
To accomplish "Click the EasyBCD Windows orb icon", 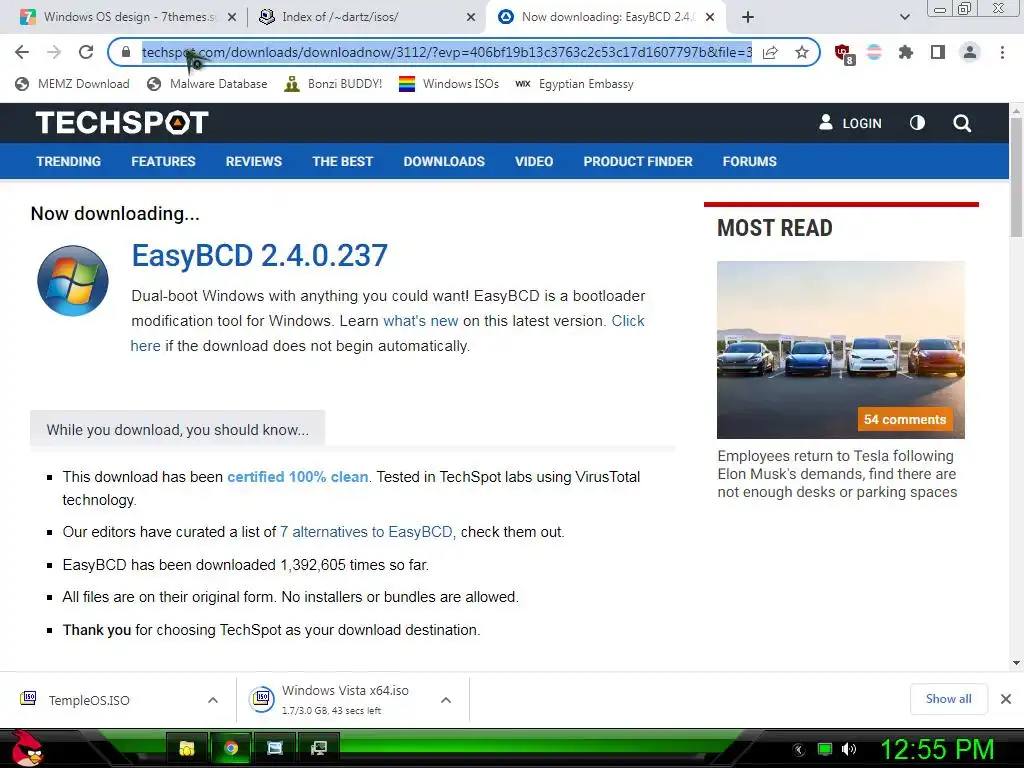I will pos(72,281).
